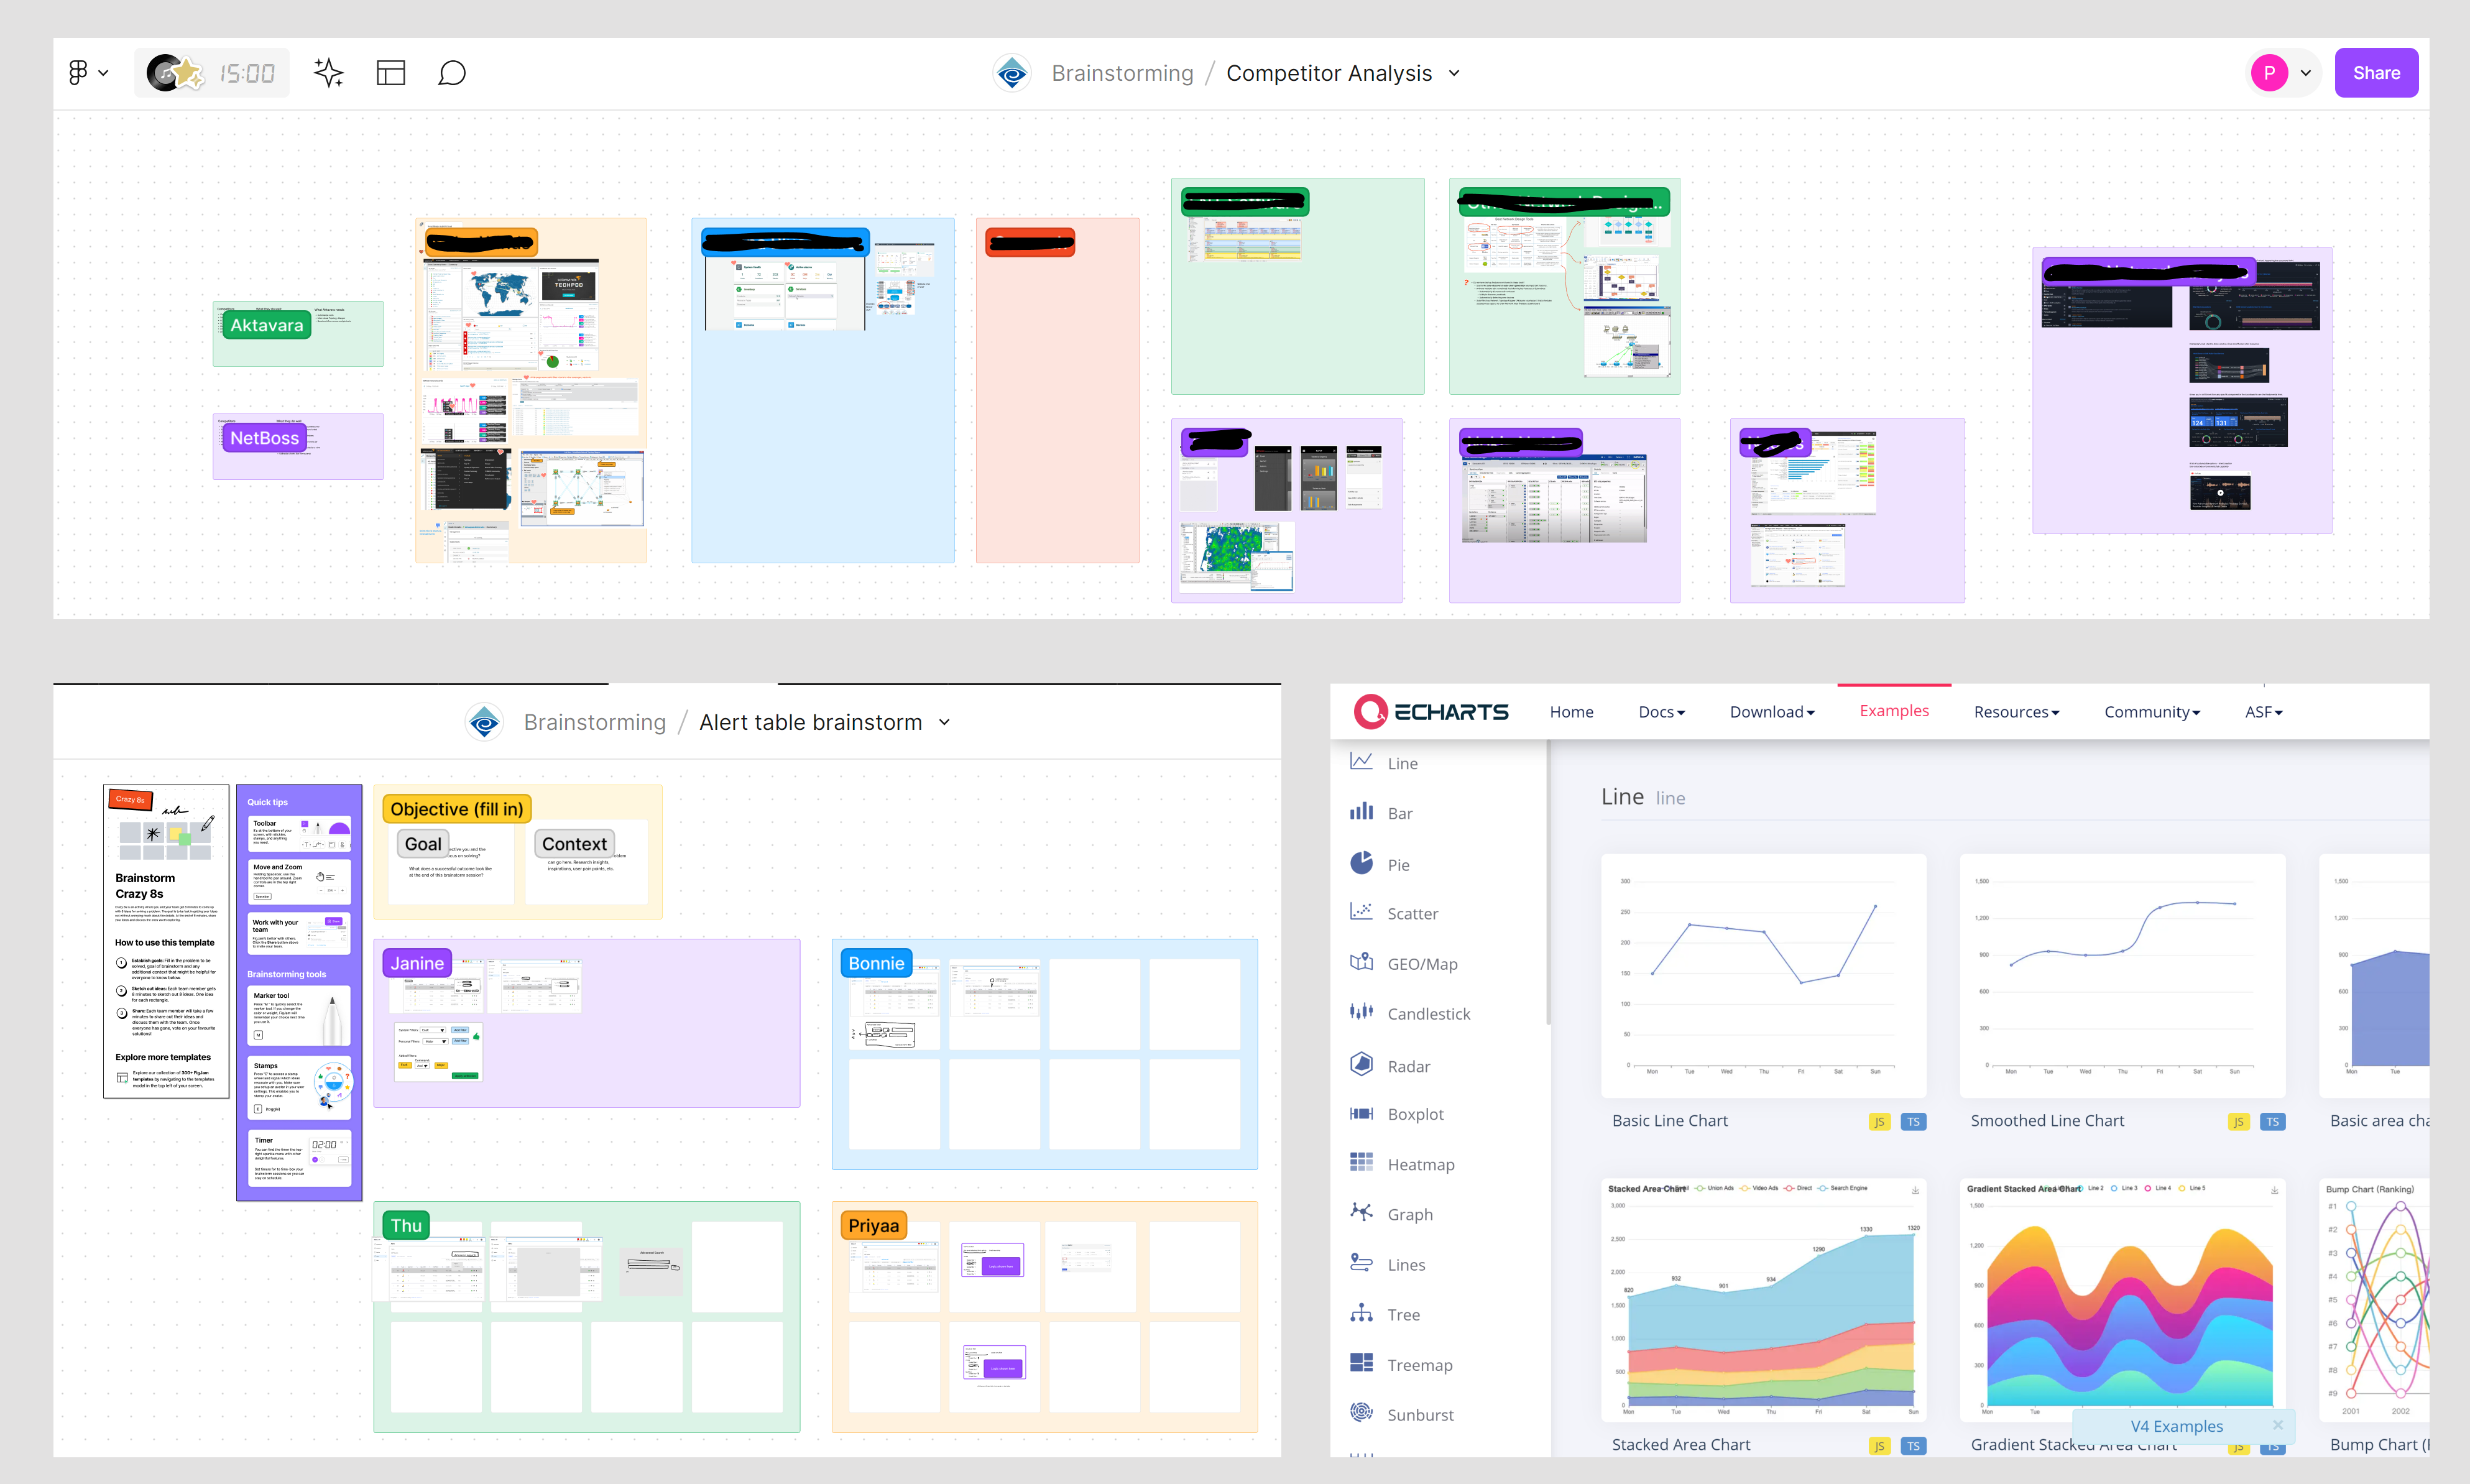Image resolution: width=2470 pixels, height=1484 pixels.
Task: Toggle JS badge on Basic Line Chart
Action: 1879,1122
